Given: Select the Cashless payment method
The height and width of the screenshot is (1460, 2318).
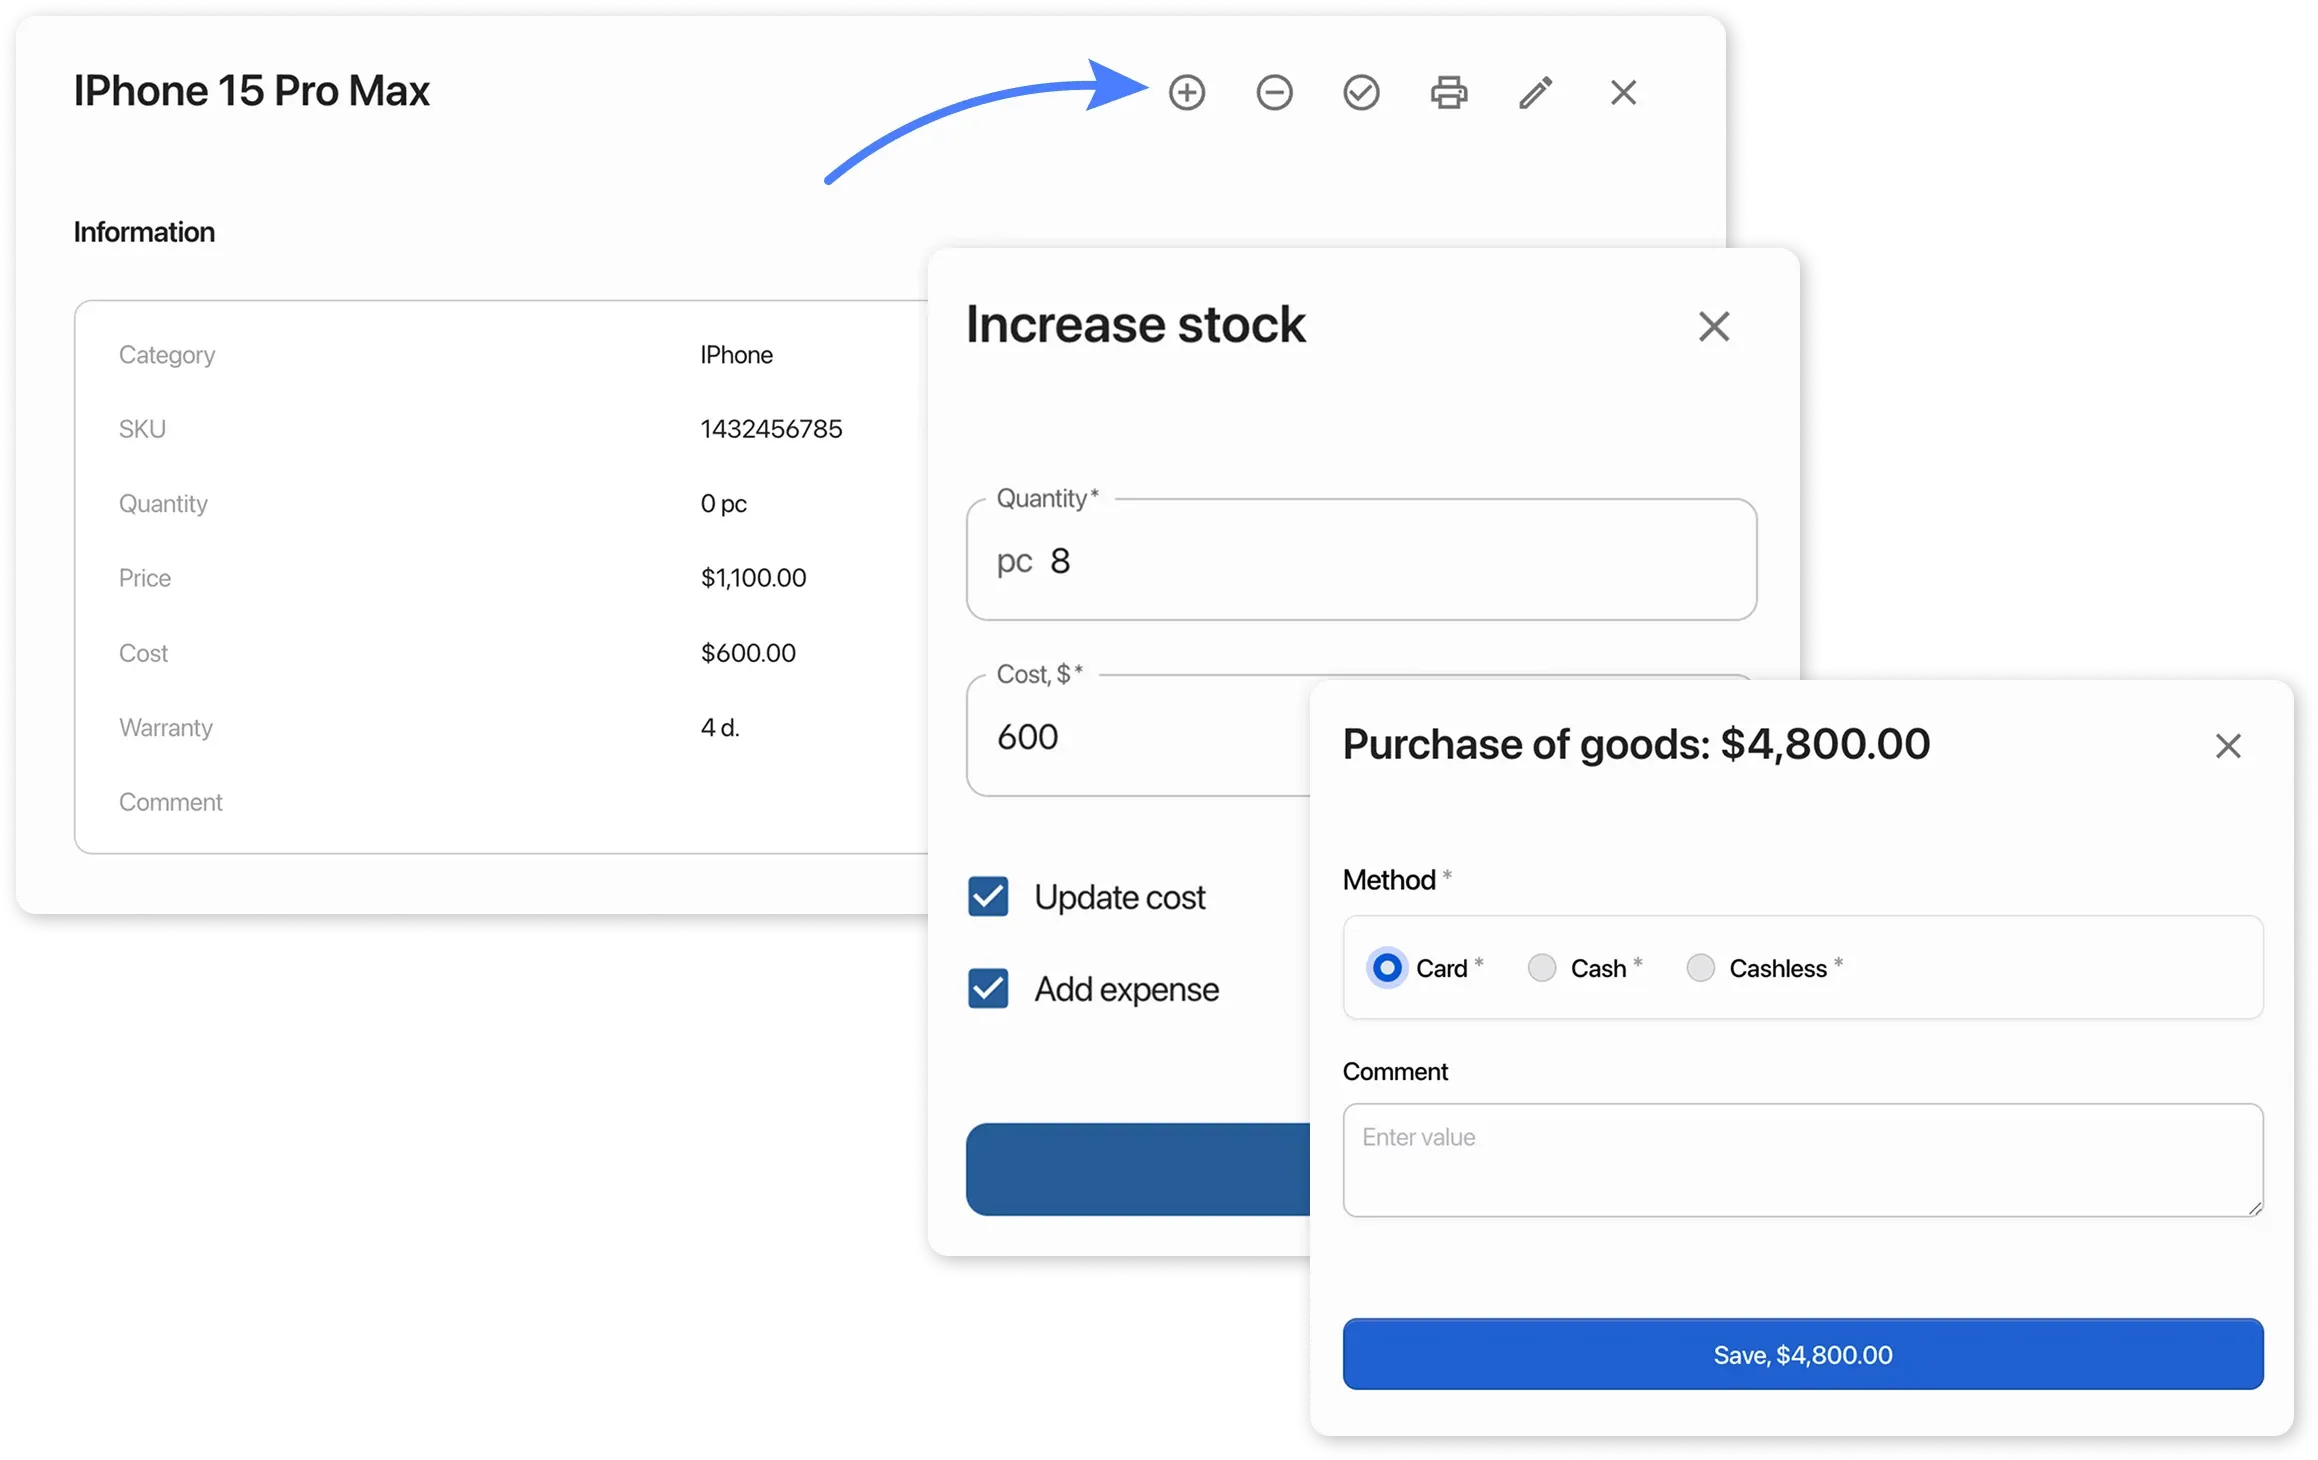Looking at the screenshot, I should click(1700, 968).
